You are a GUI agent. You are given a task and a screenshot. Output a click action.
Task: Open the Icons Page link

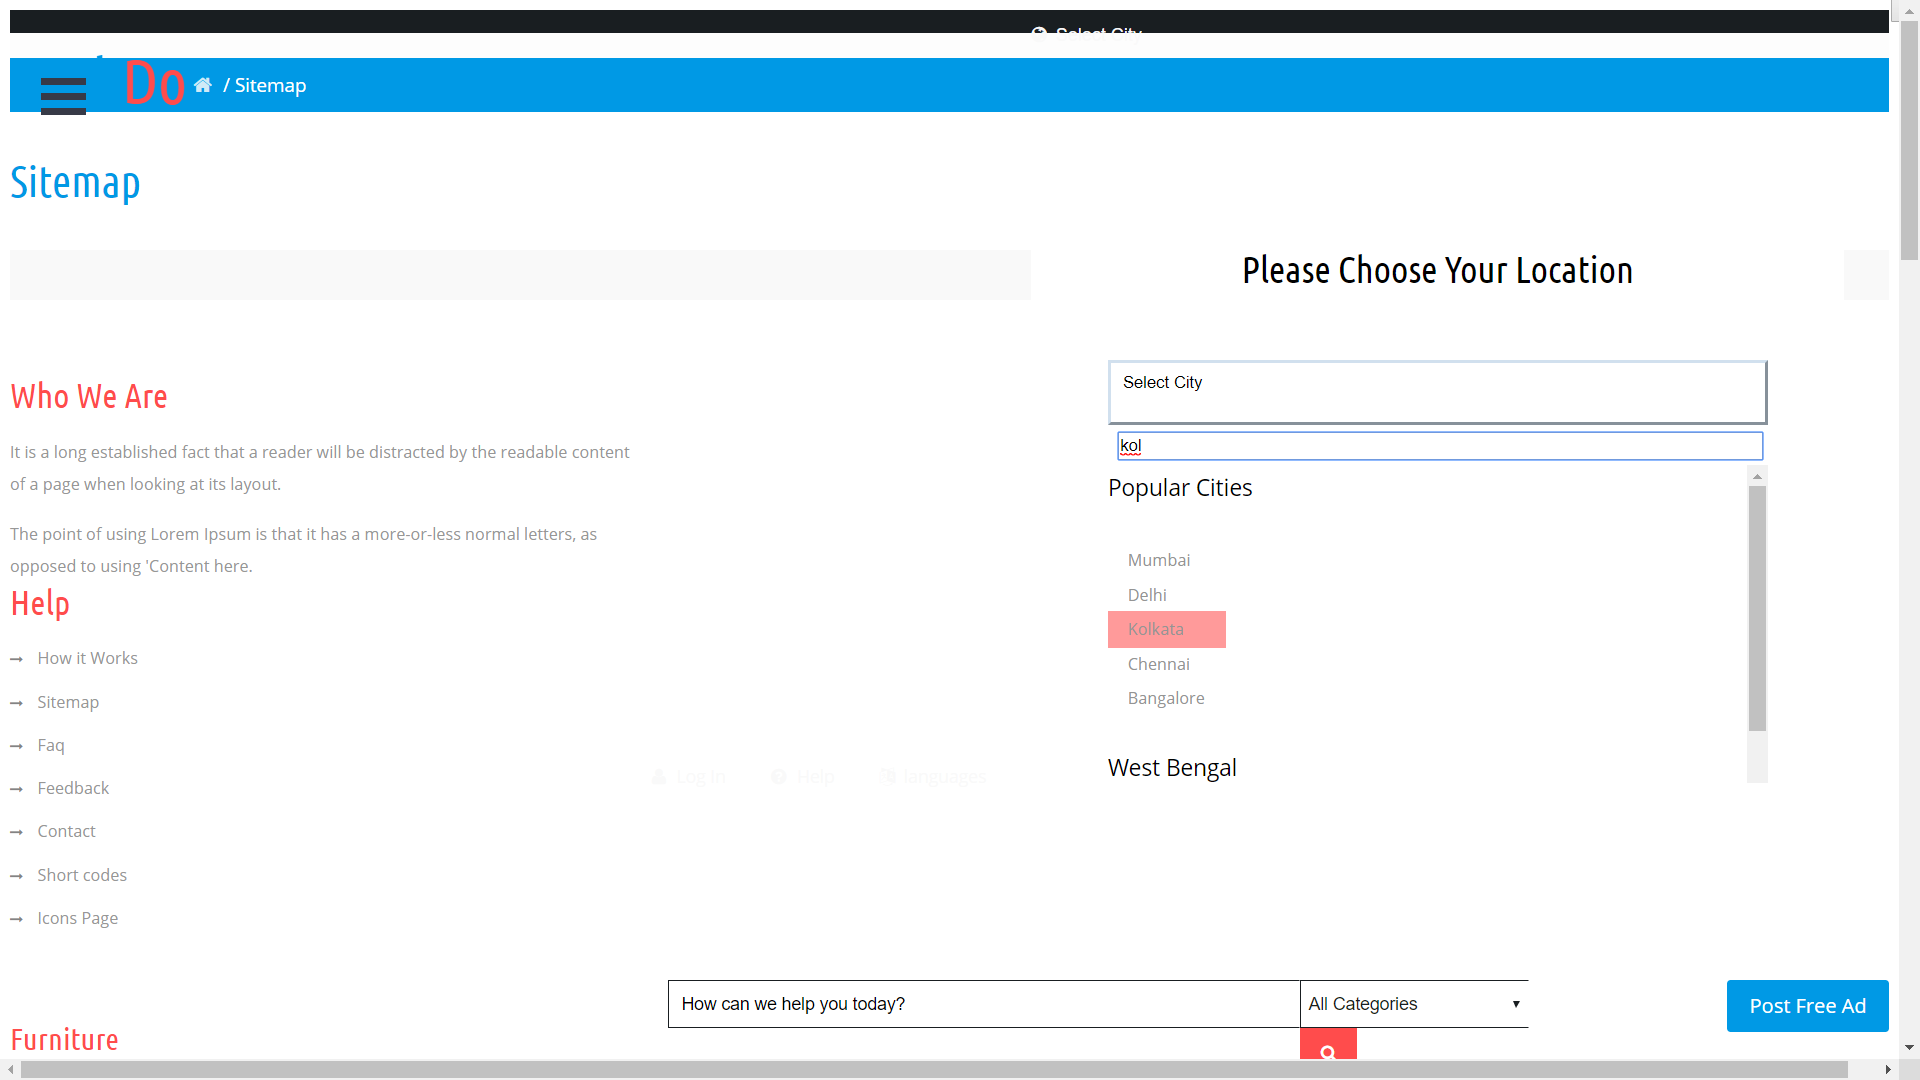pos(77,918)
